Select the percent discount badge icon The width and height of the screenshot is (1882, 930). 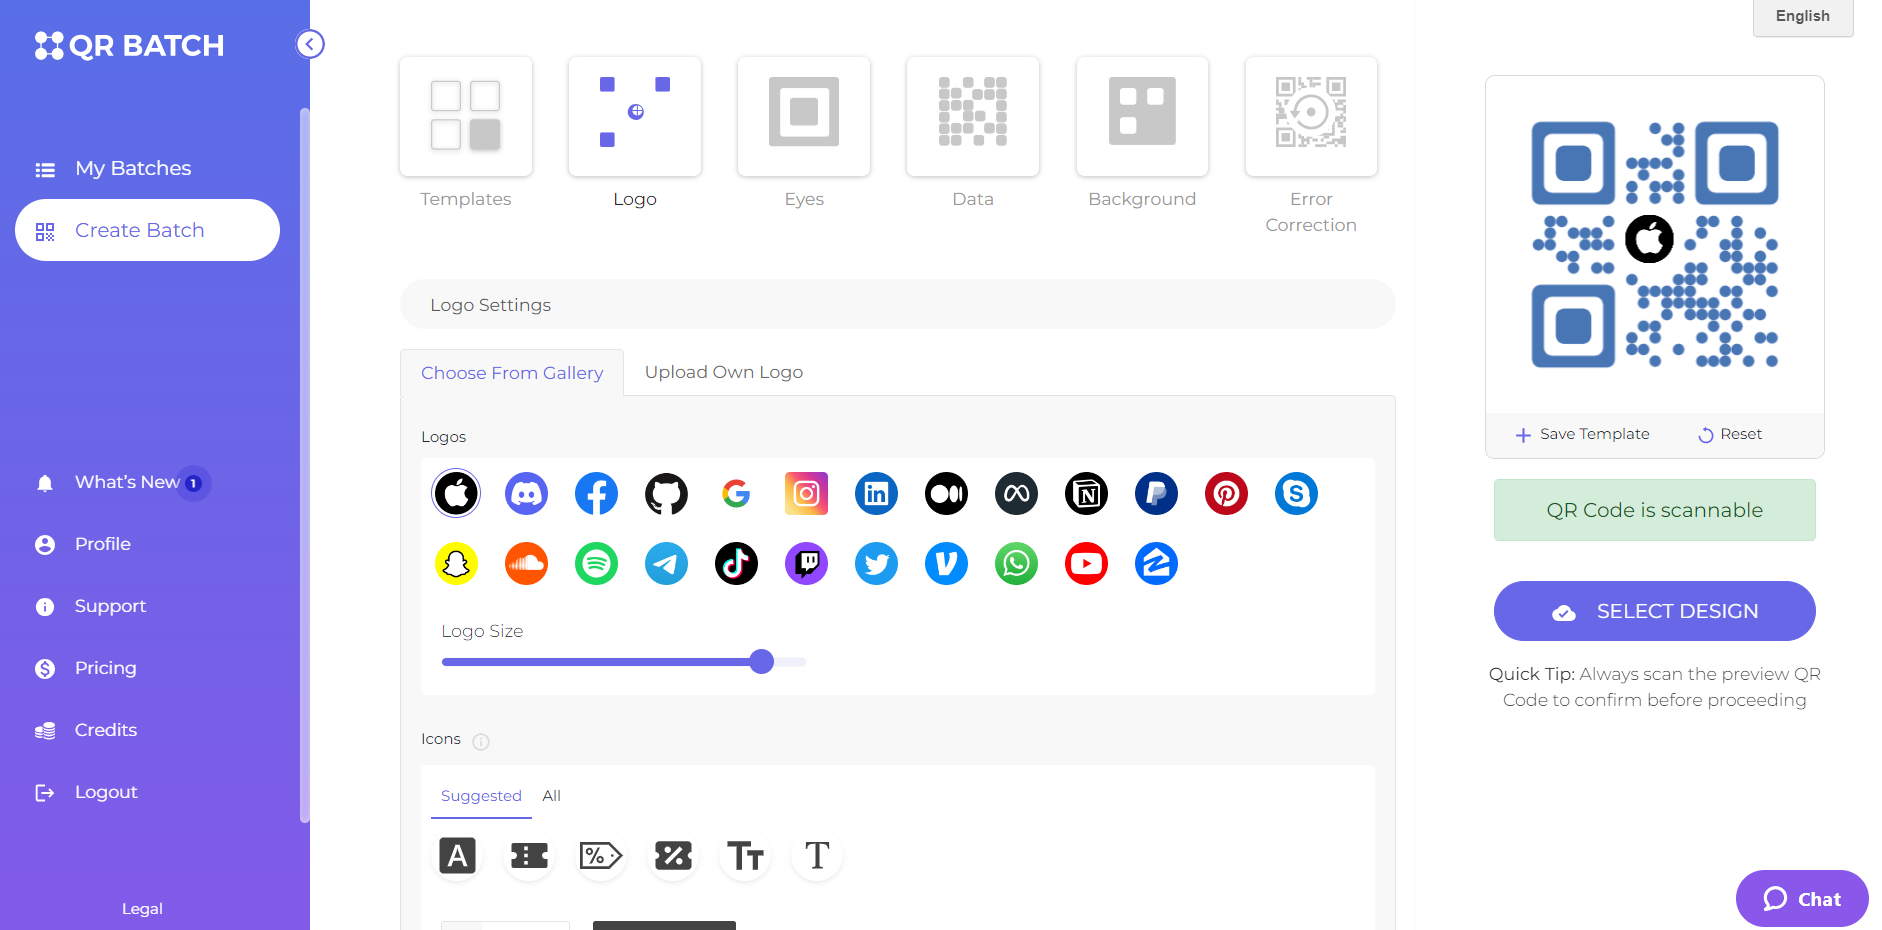pyautogui.click(x=673, y=856)
